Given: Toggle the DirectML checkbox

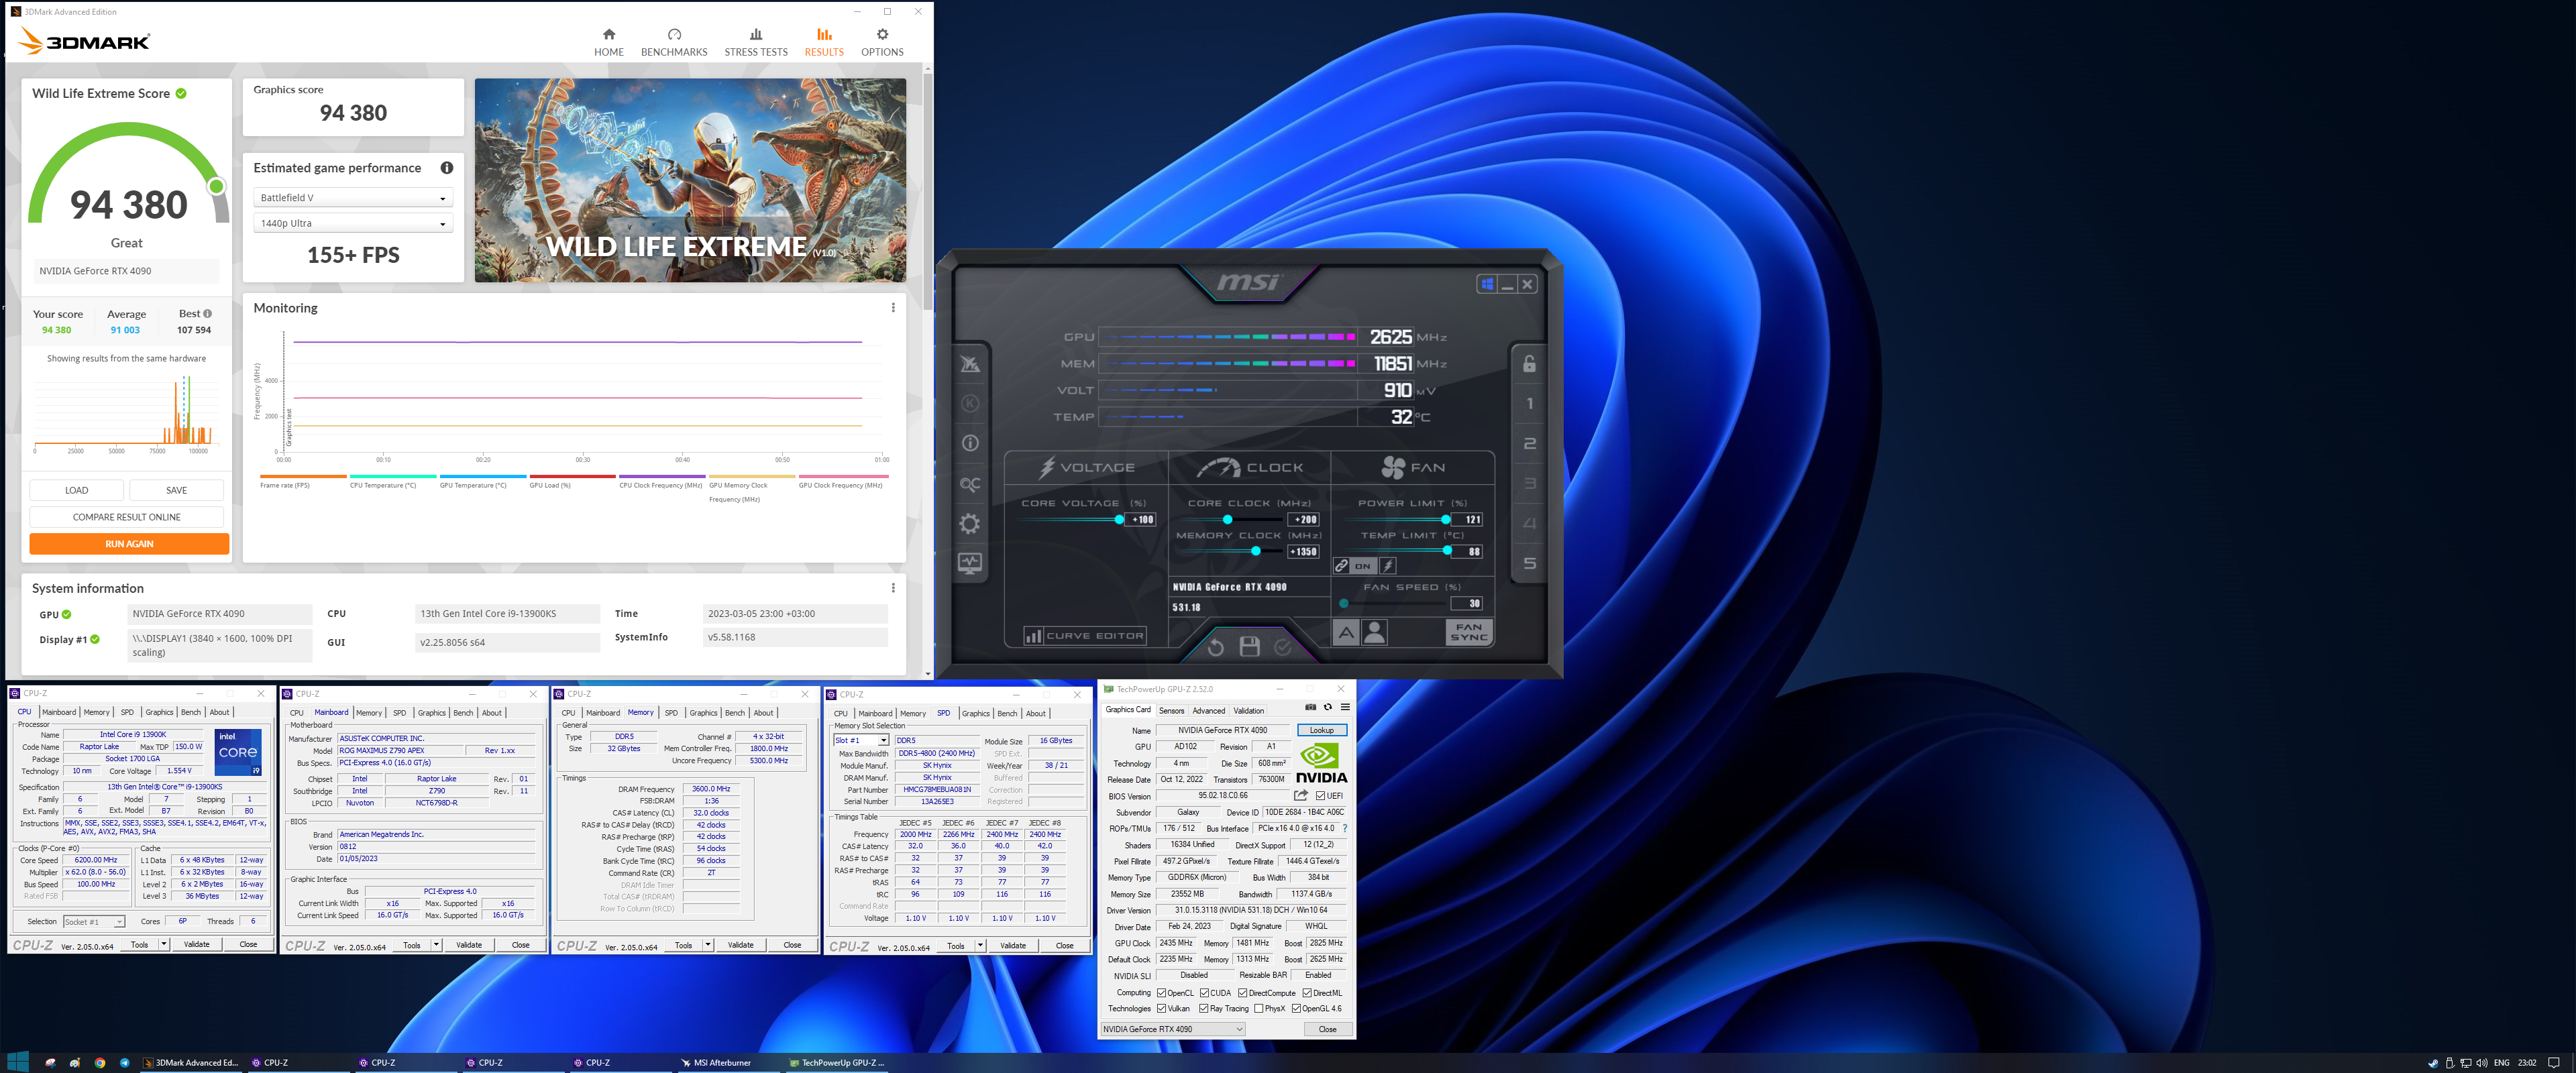Looking at the screenshot, I should pyautogui.click(x=1307, y=993).
